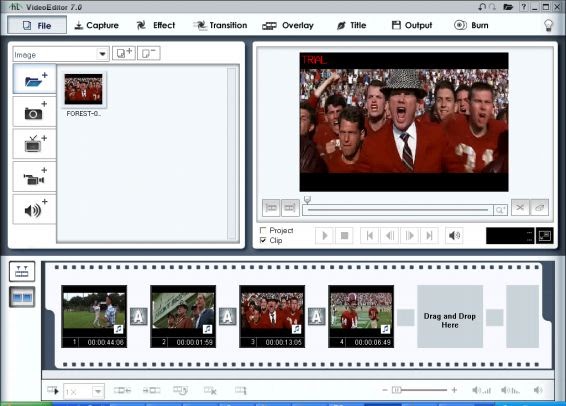Switch to storyboard view mode
The image size is (566, 406).
[x=22, y=297]
